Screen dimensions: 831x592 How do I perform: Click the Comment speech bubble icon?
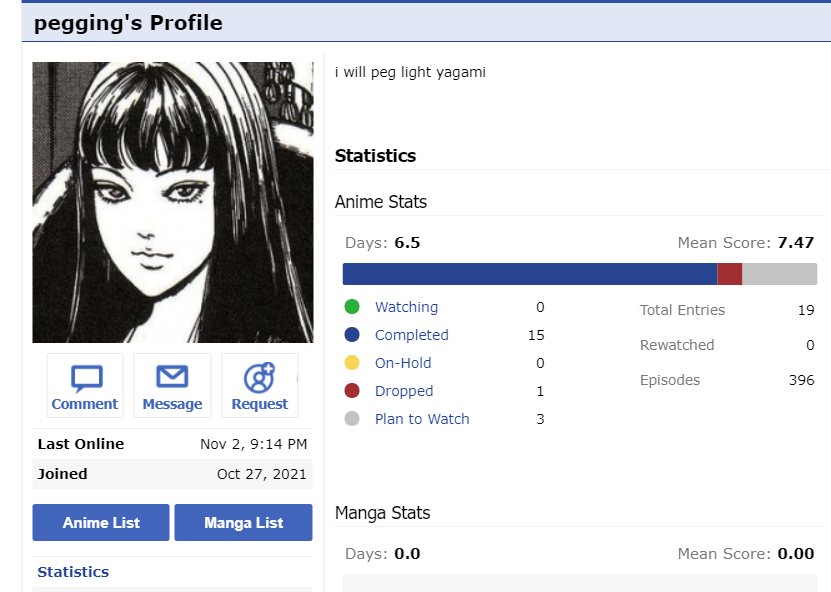tap(85, 378)
